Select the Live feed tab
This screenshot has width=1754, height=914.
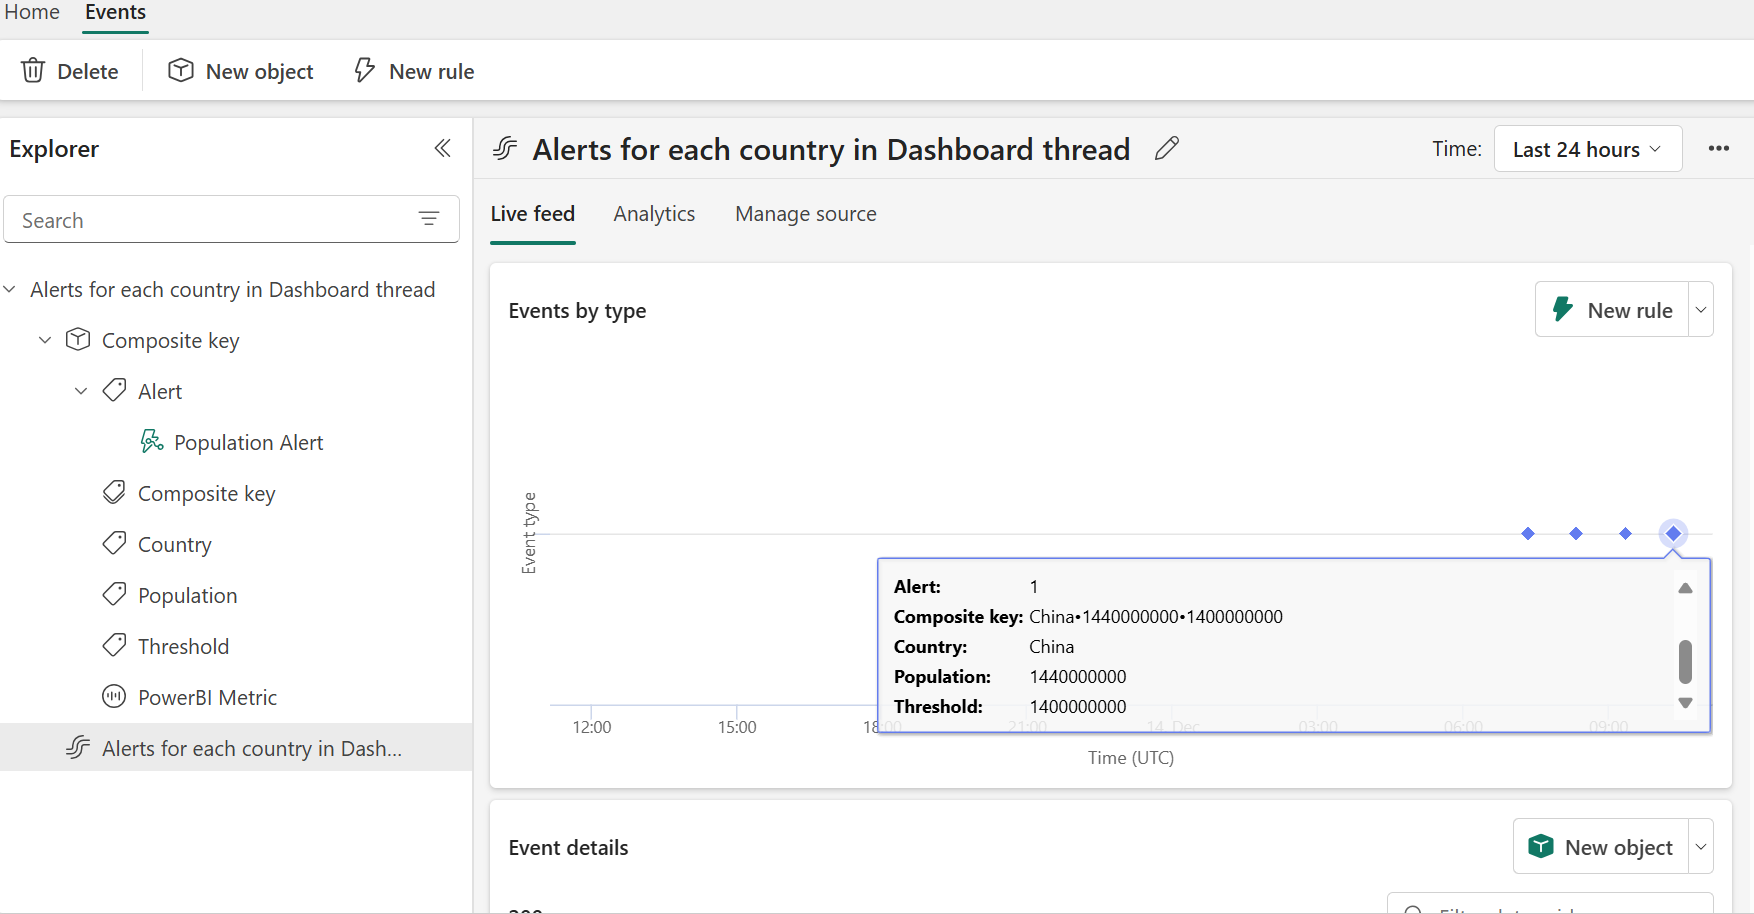pos(533,214)
